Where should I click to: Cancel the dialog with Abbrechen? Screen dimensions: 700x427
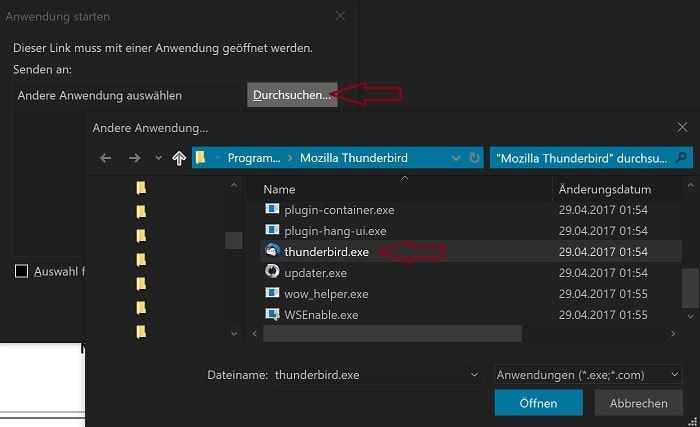pos(638,402)
